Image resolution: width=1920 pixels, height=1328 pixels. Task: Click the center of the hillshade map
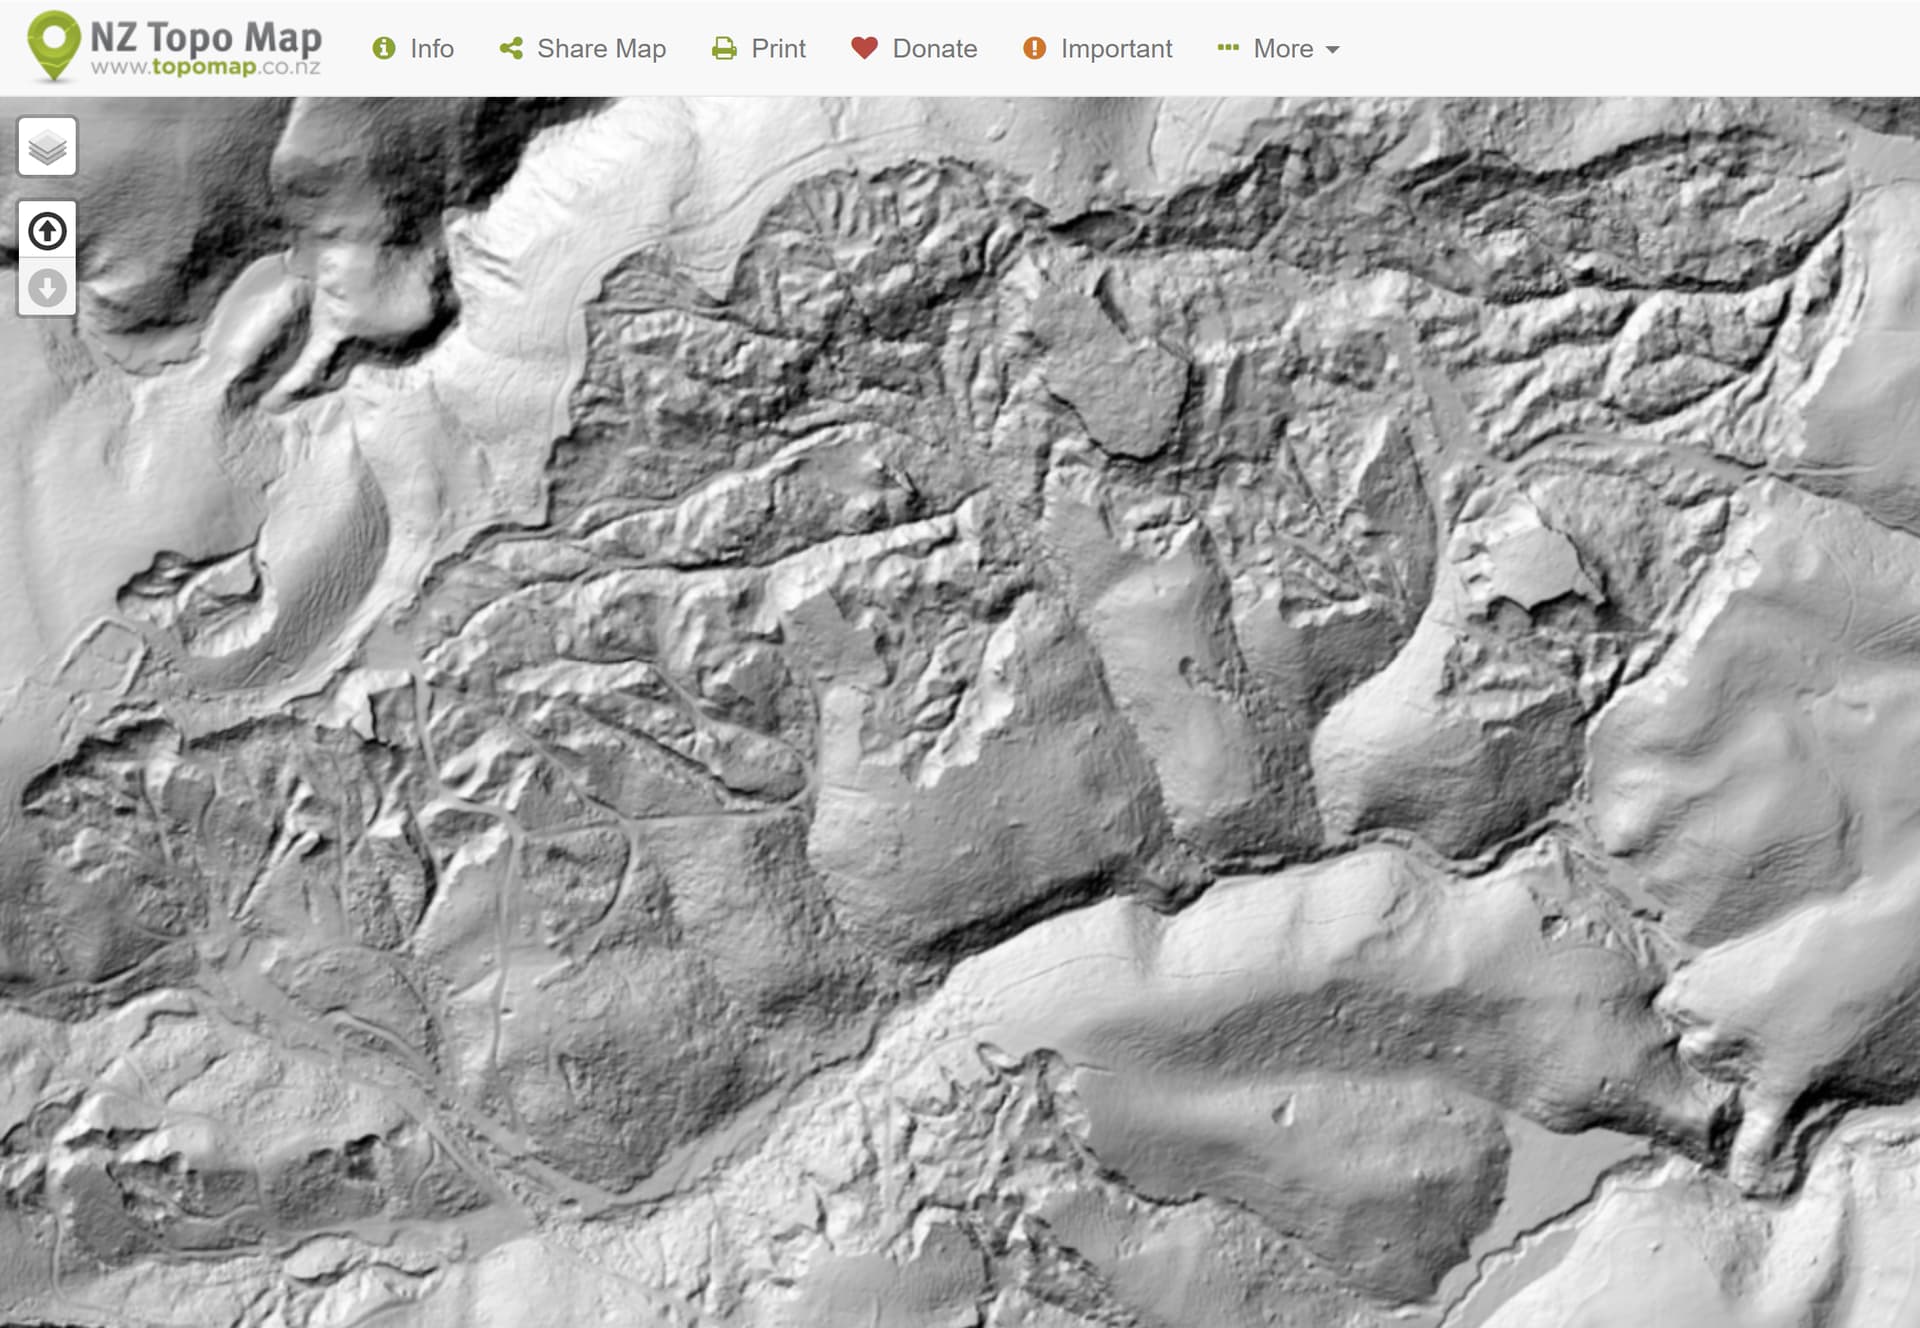960,712
